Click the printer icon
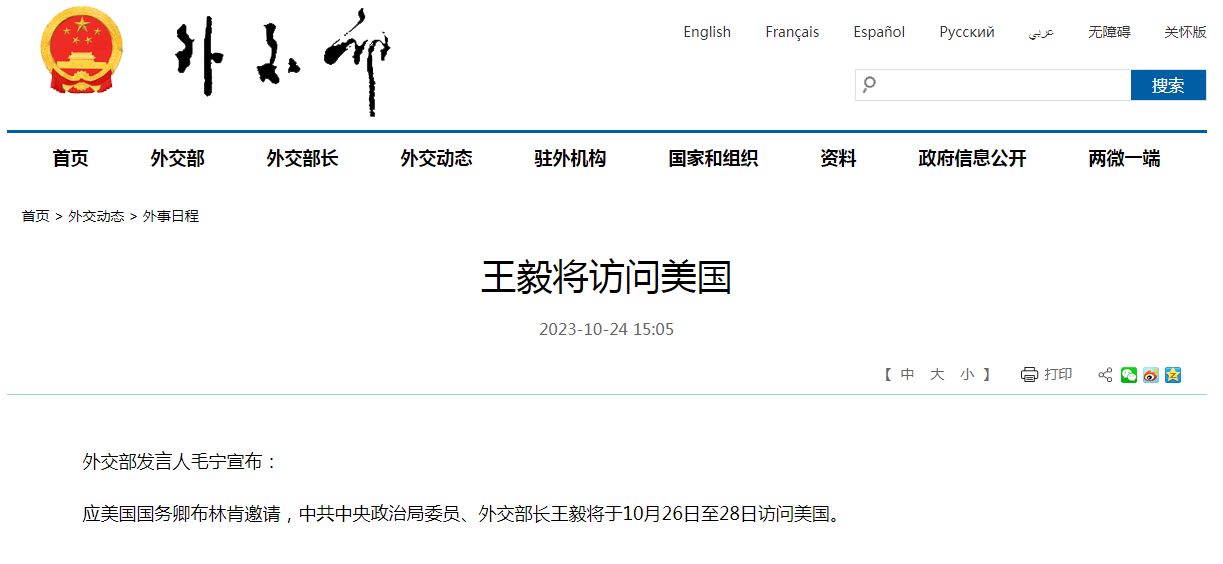The width and height of the screenshot is (1223, 564). [1029, 375]
